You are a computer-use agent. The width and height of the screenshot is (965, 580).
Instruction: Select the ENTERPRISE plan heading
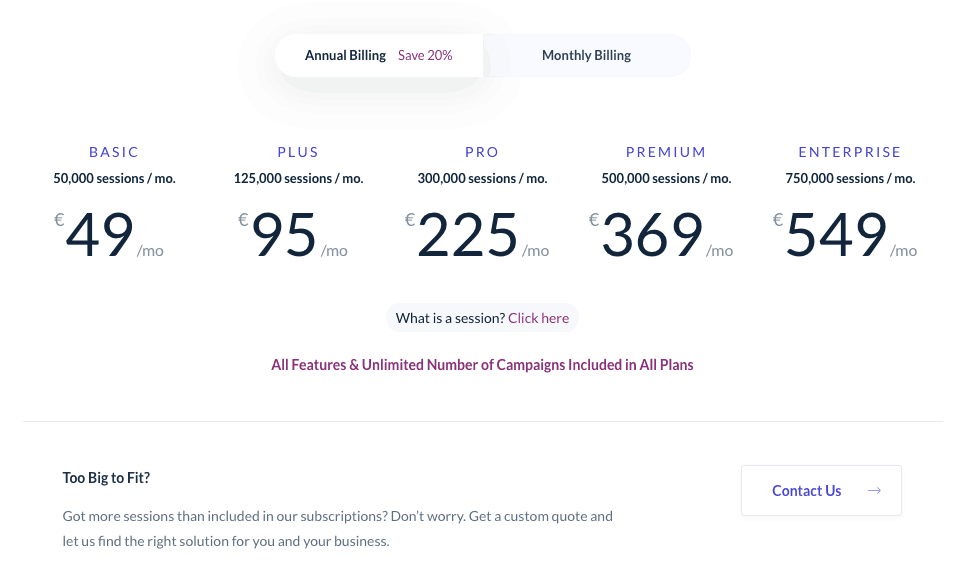(x=850, y=152)
